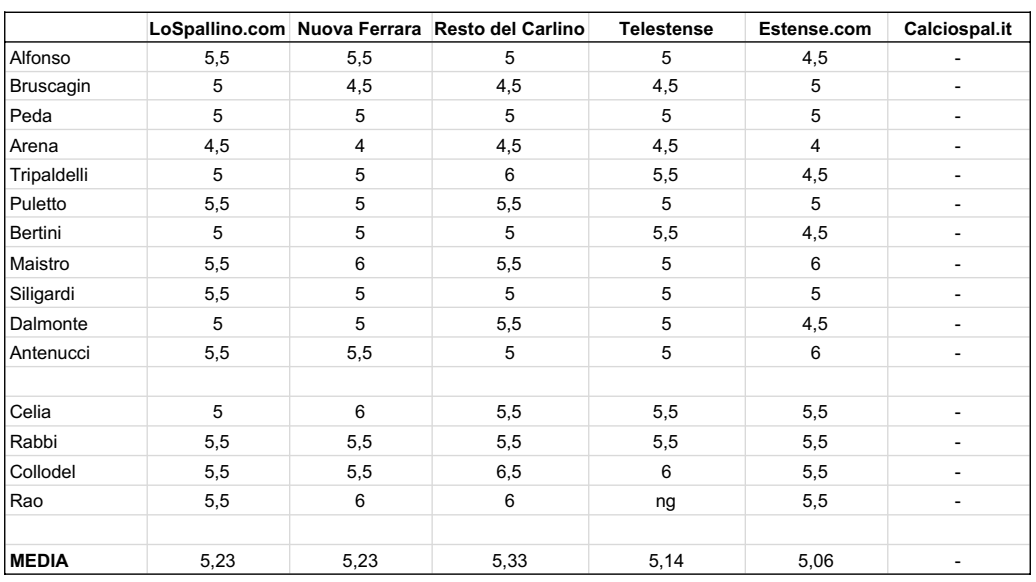
Task: Select Alfonso's Estense.com 4,5 score
Action: click(815, 57)
